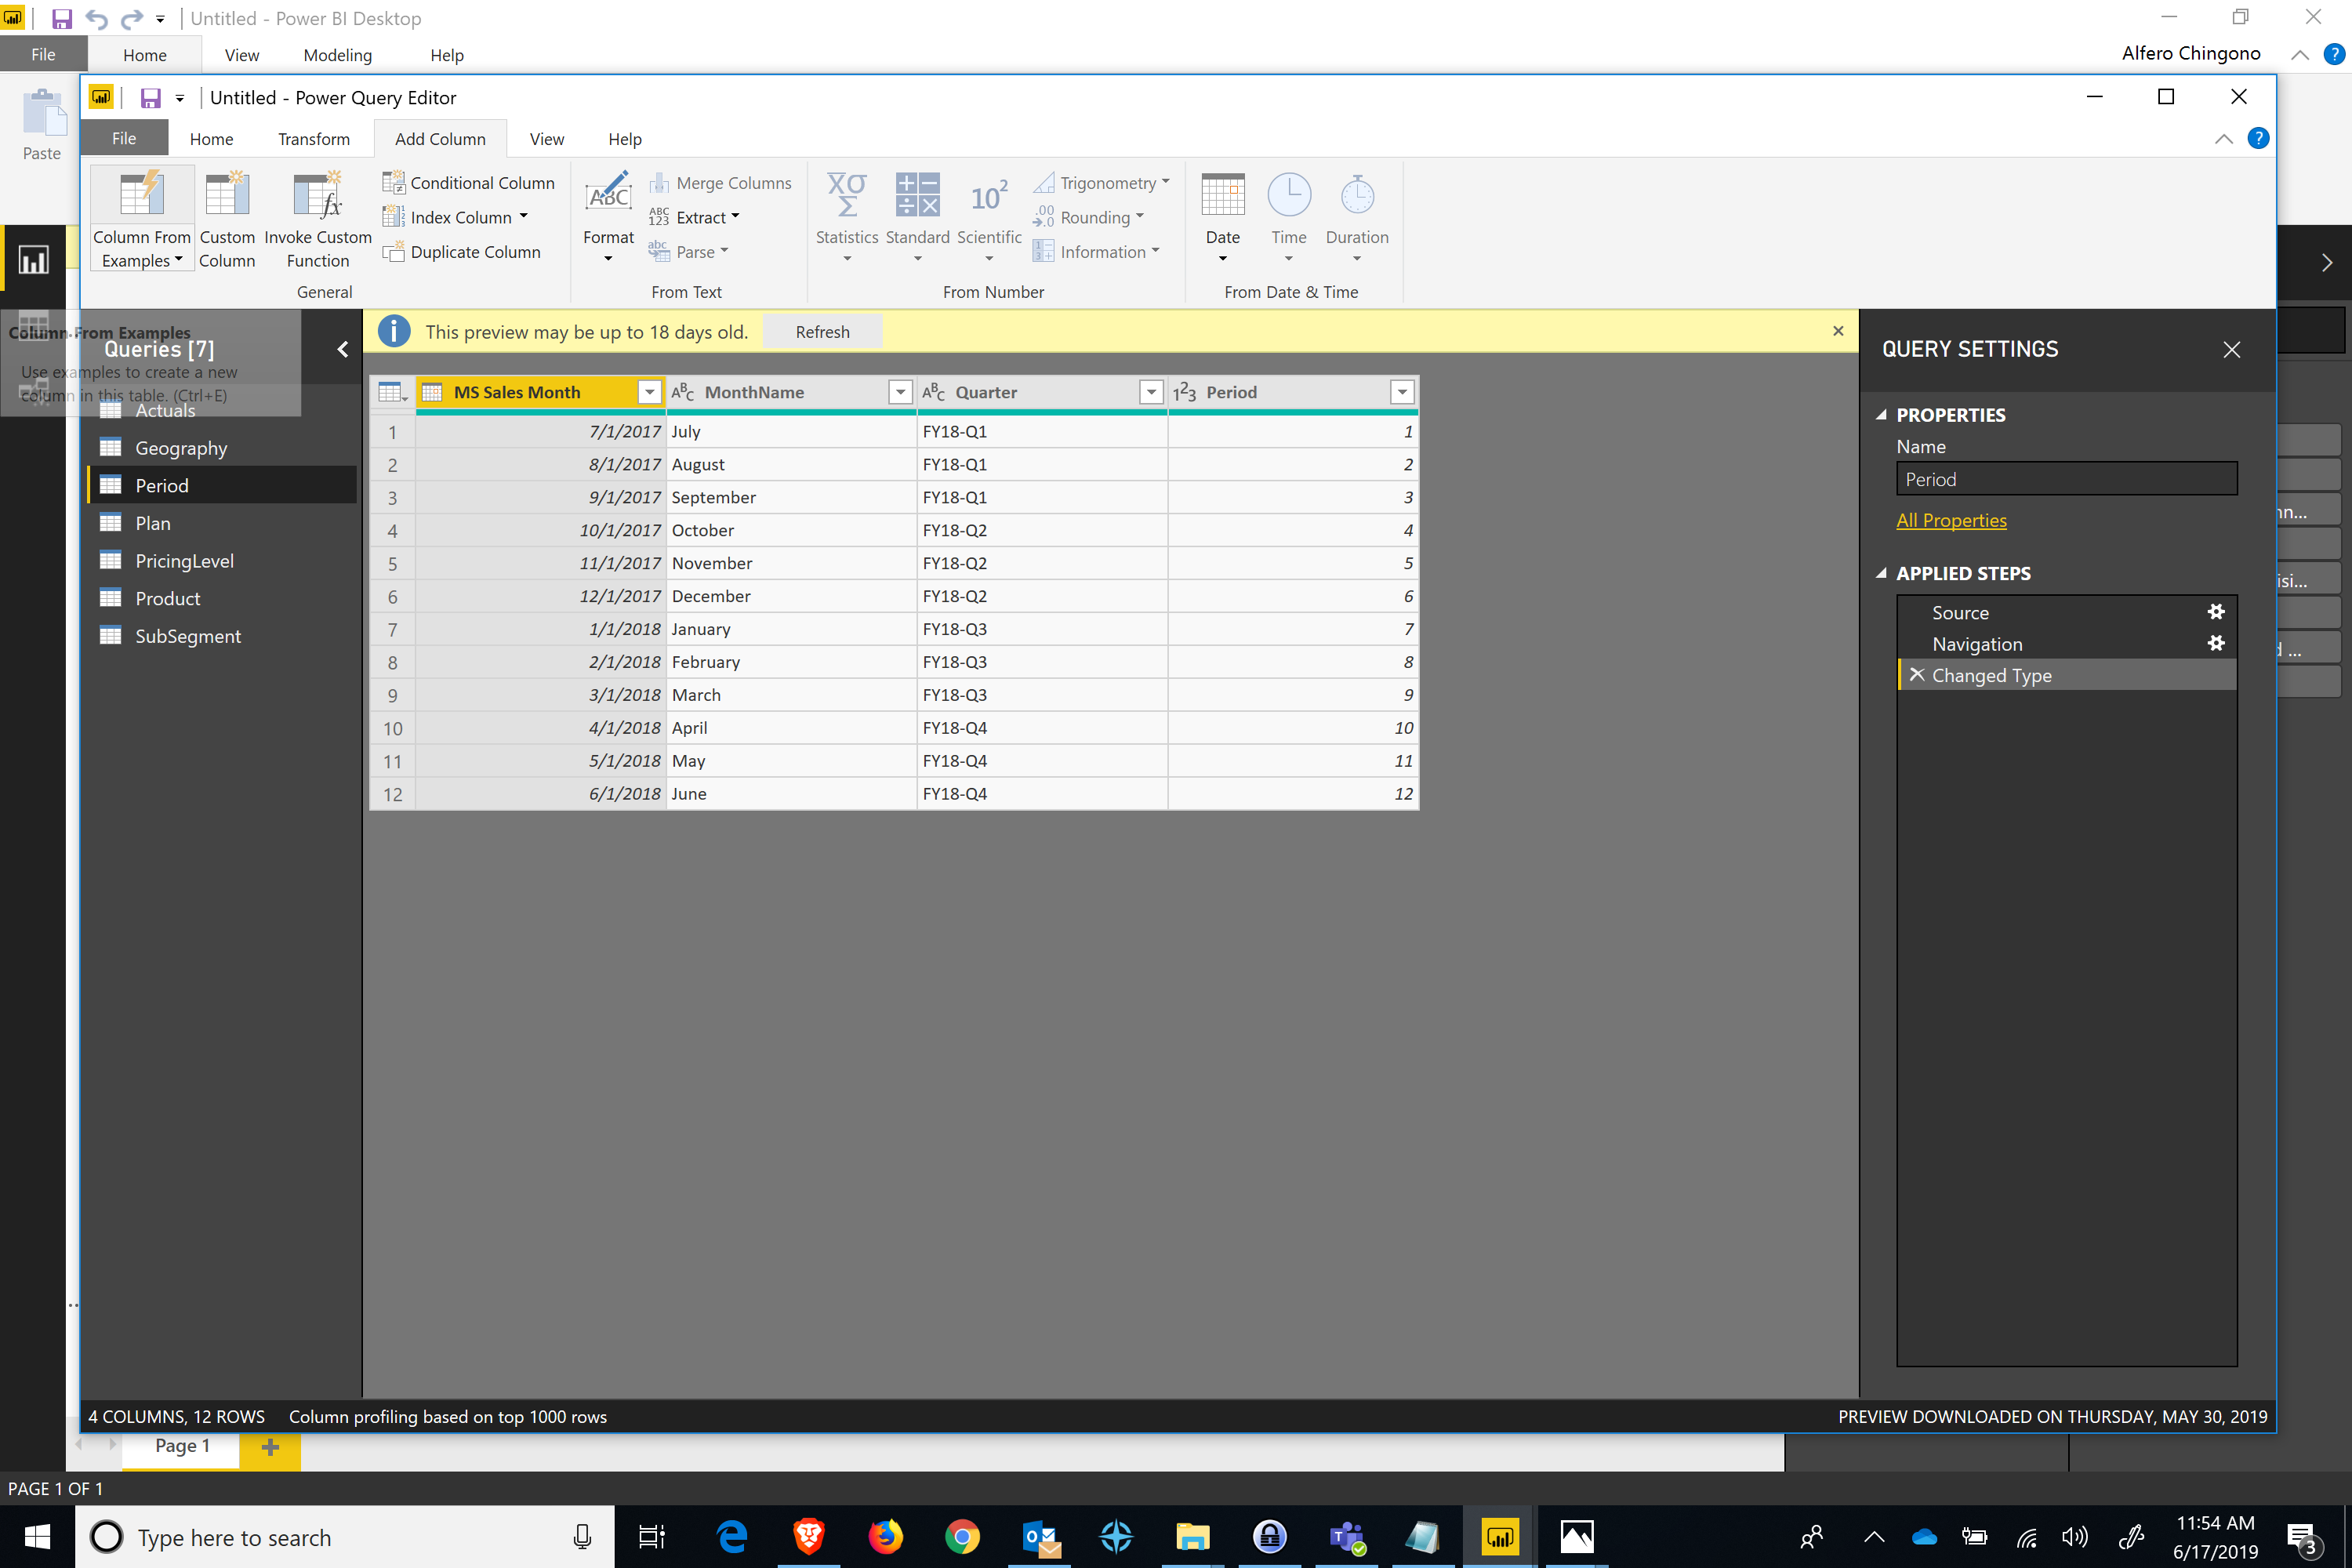Open the Duration column icon menu

tap(1357, 195)
